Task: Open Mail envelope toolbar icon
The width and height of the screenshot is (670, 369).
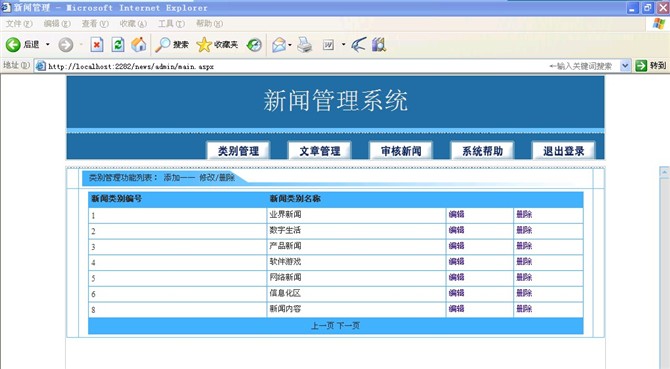Action: click(x=279, y=44)
